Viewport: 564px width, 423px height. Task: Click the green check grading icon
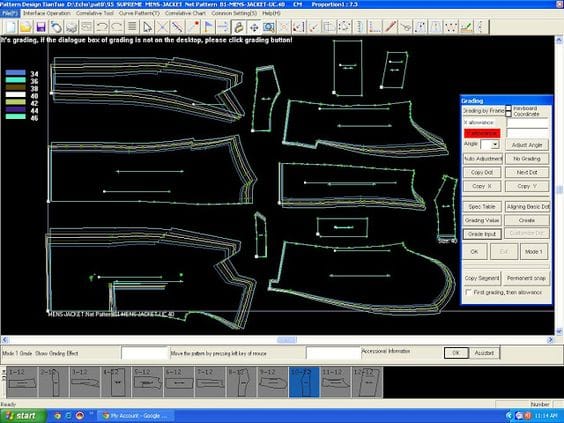pyautogui.click(x=466, y=27)
